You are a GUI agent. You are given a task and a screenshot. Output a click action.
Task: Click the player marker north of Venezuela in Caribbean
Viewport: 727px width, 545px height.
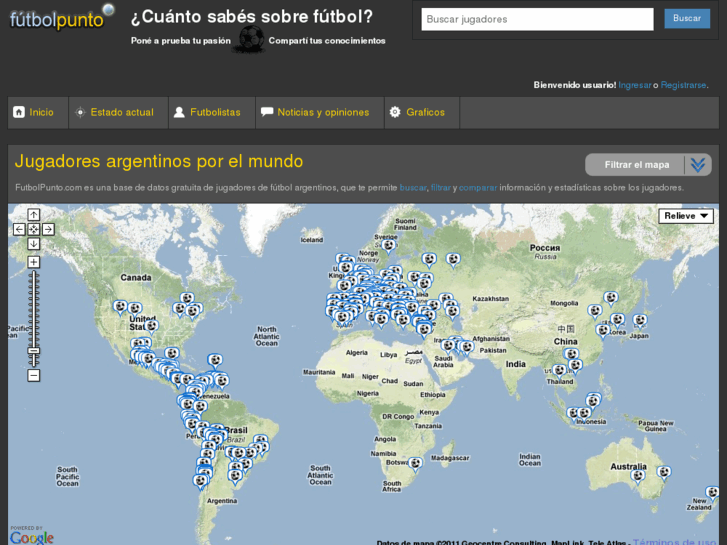point(215,360)
